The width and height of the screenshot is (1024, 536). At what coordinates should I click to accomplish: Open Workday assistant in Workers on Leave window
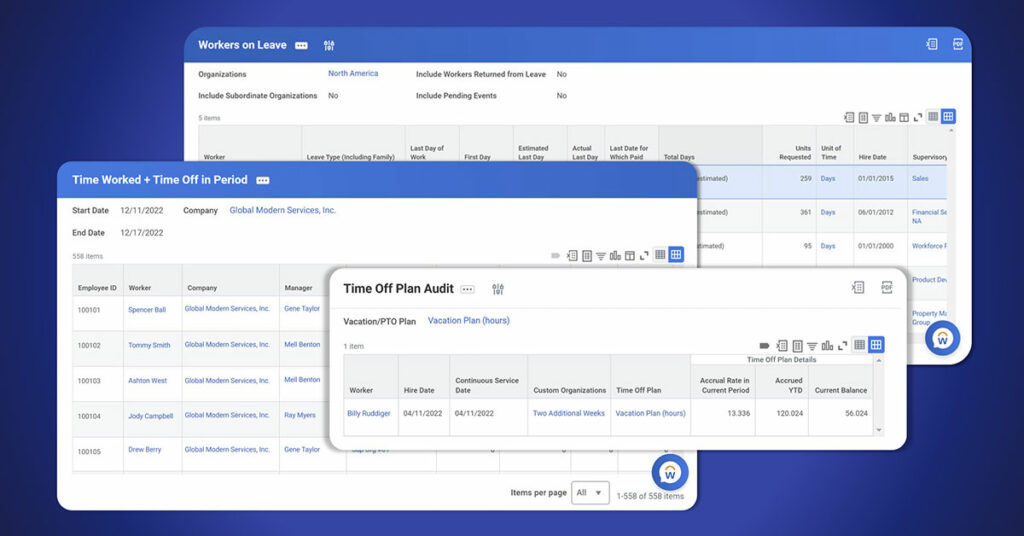click(x=942, y=338)
